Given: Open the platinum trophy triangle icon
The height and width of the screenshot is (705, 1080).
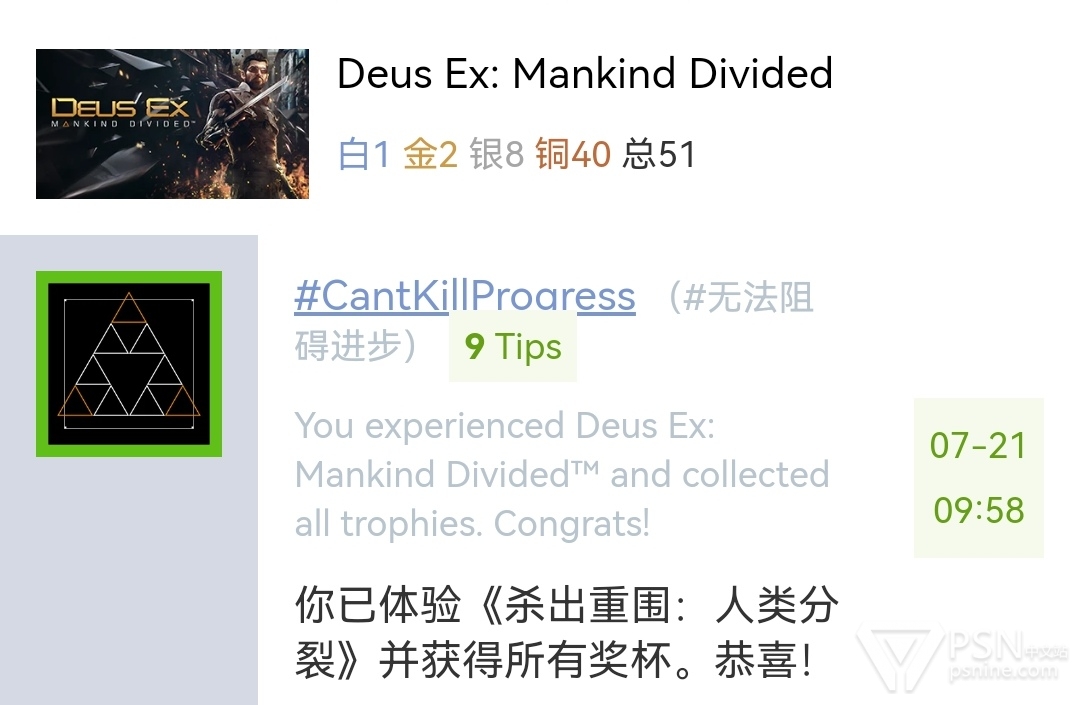Looking at the screenshot, I should [x=129, y=364].
